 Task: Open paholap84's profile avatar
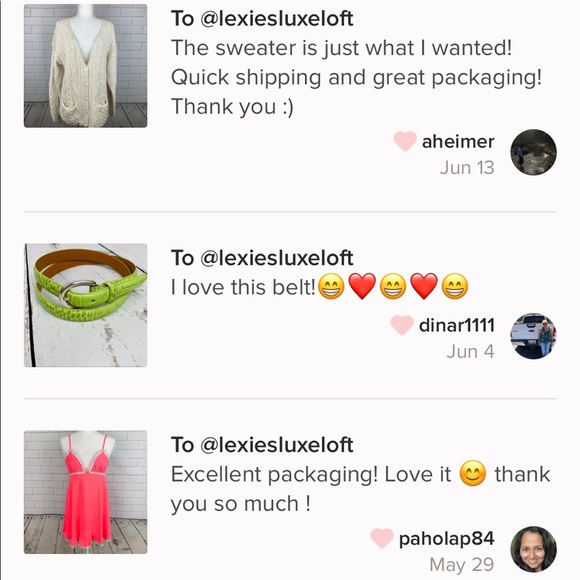[x=533, y=549]
